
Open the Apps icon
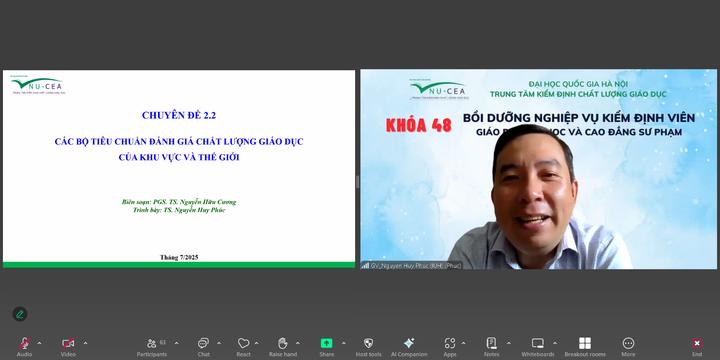point(450,347)
